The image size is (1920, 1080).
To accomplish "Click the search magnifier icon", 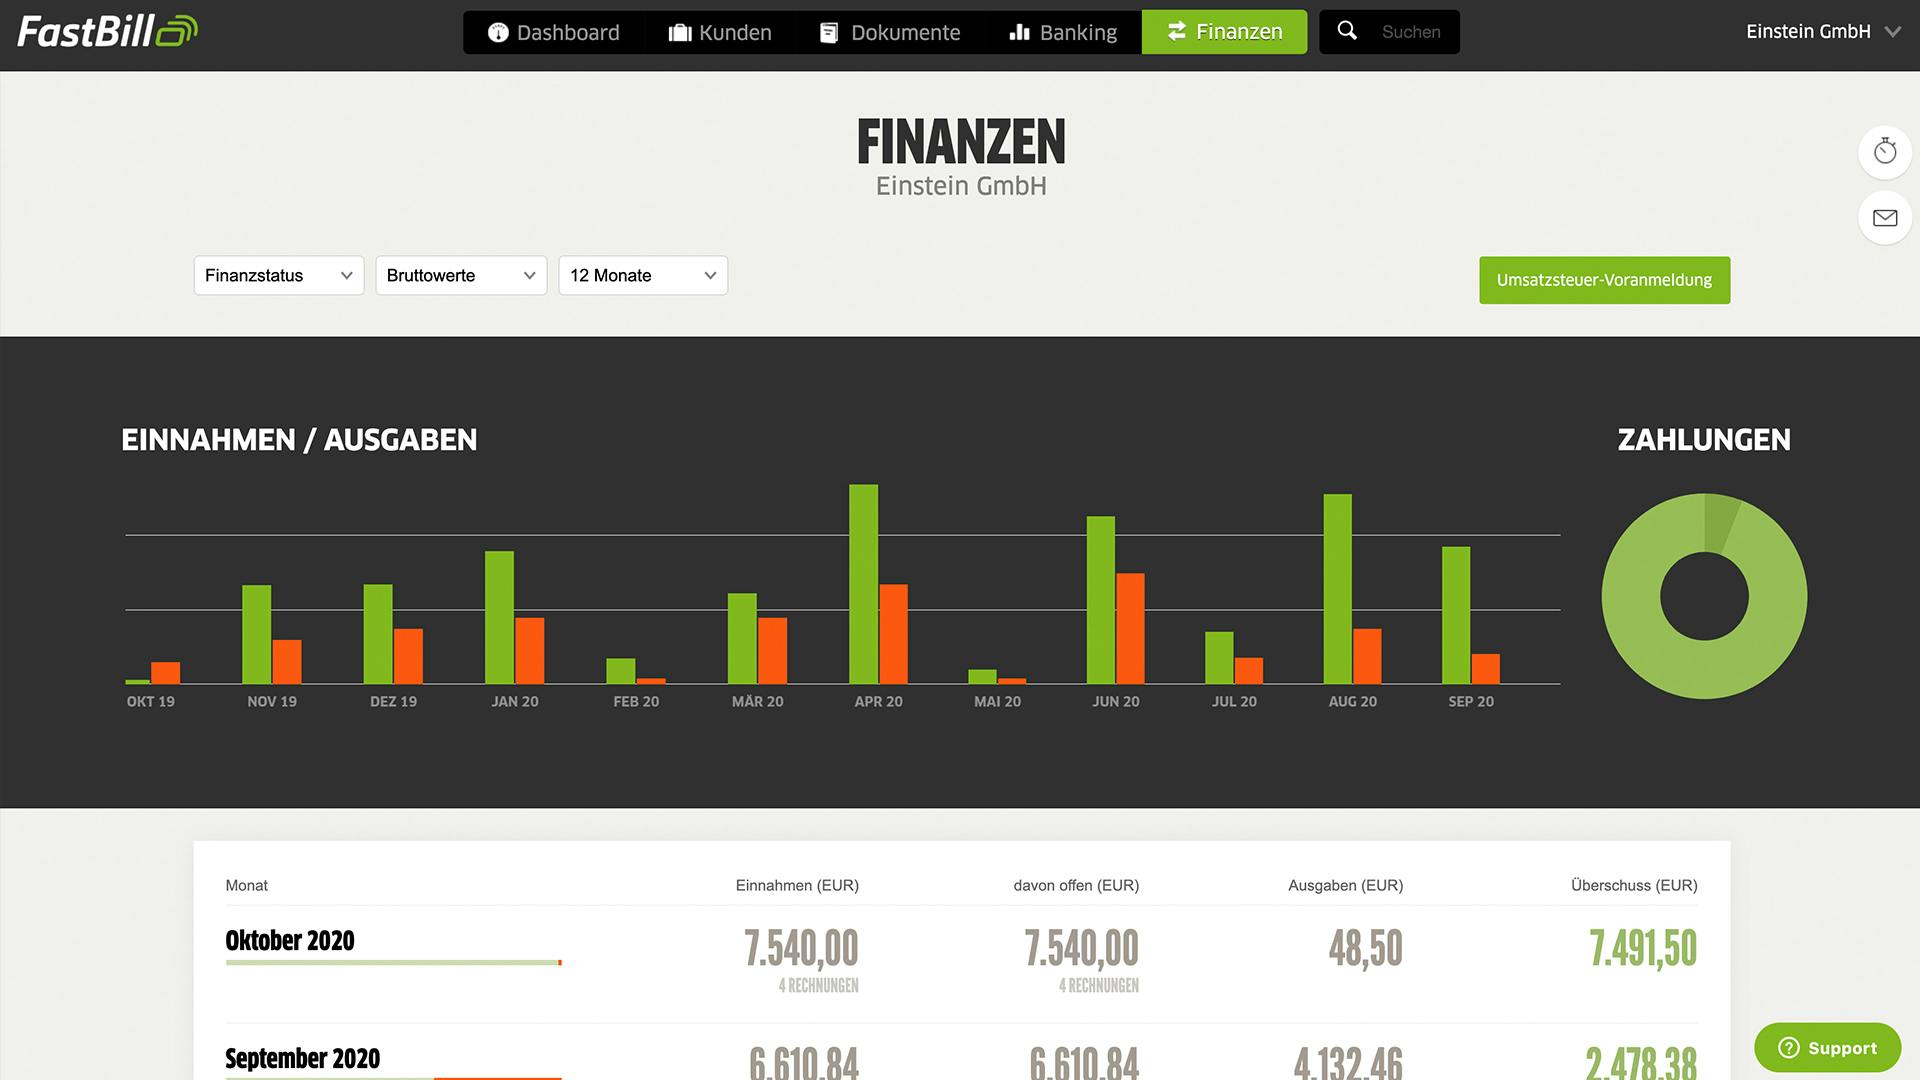I will click(x=1347, y=31).
